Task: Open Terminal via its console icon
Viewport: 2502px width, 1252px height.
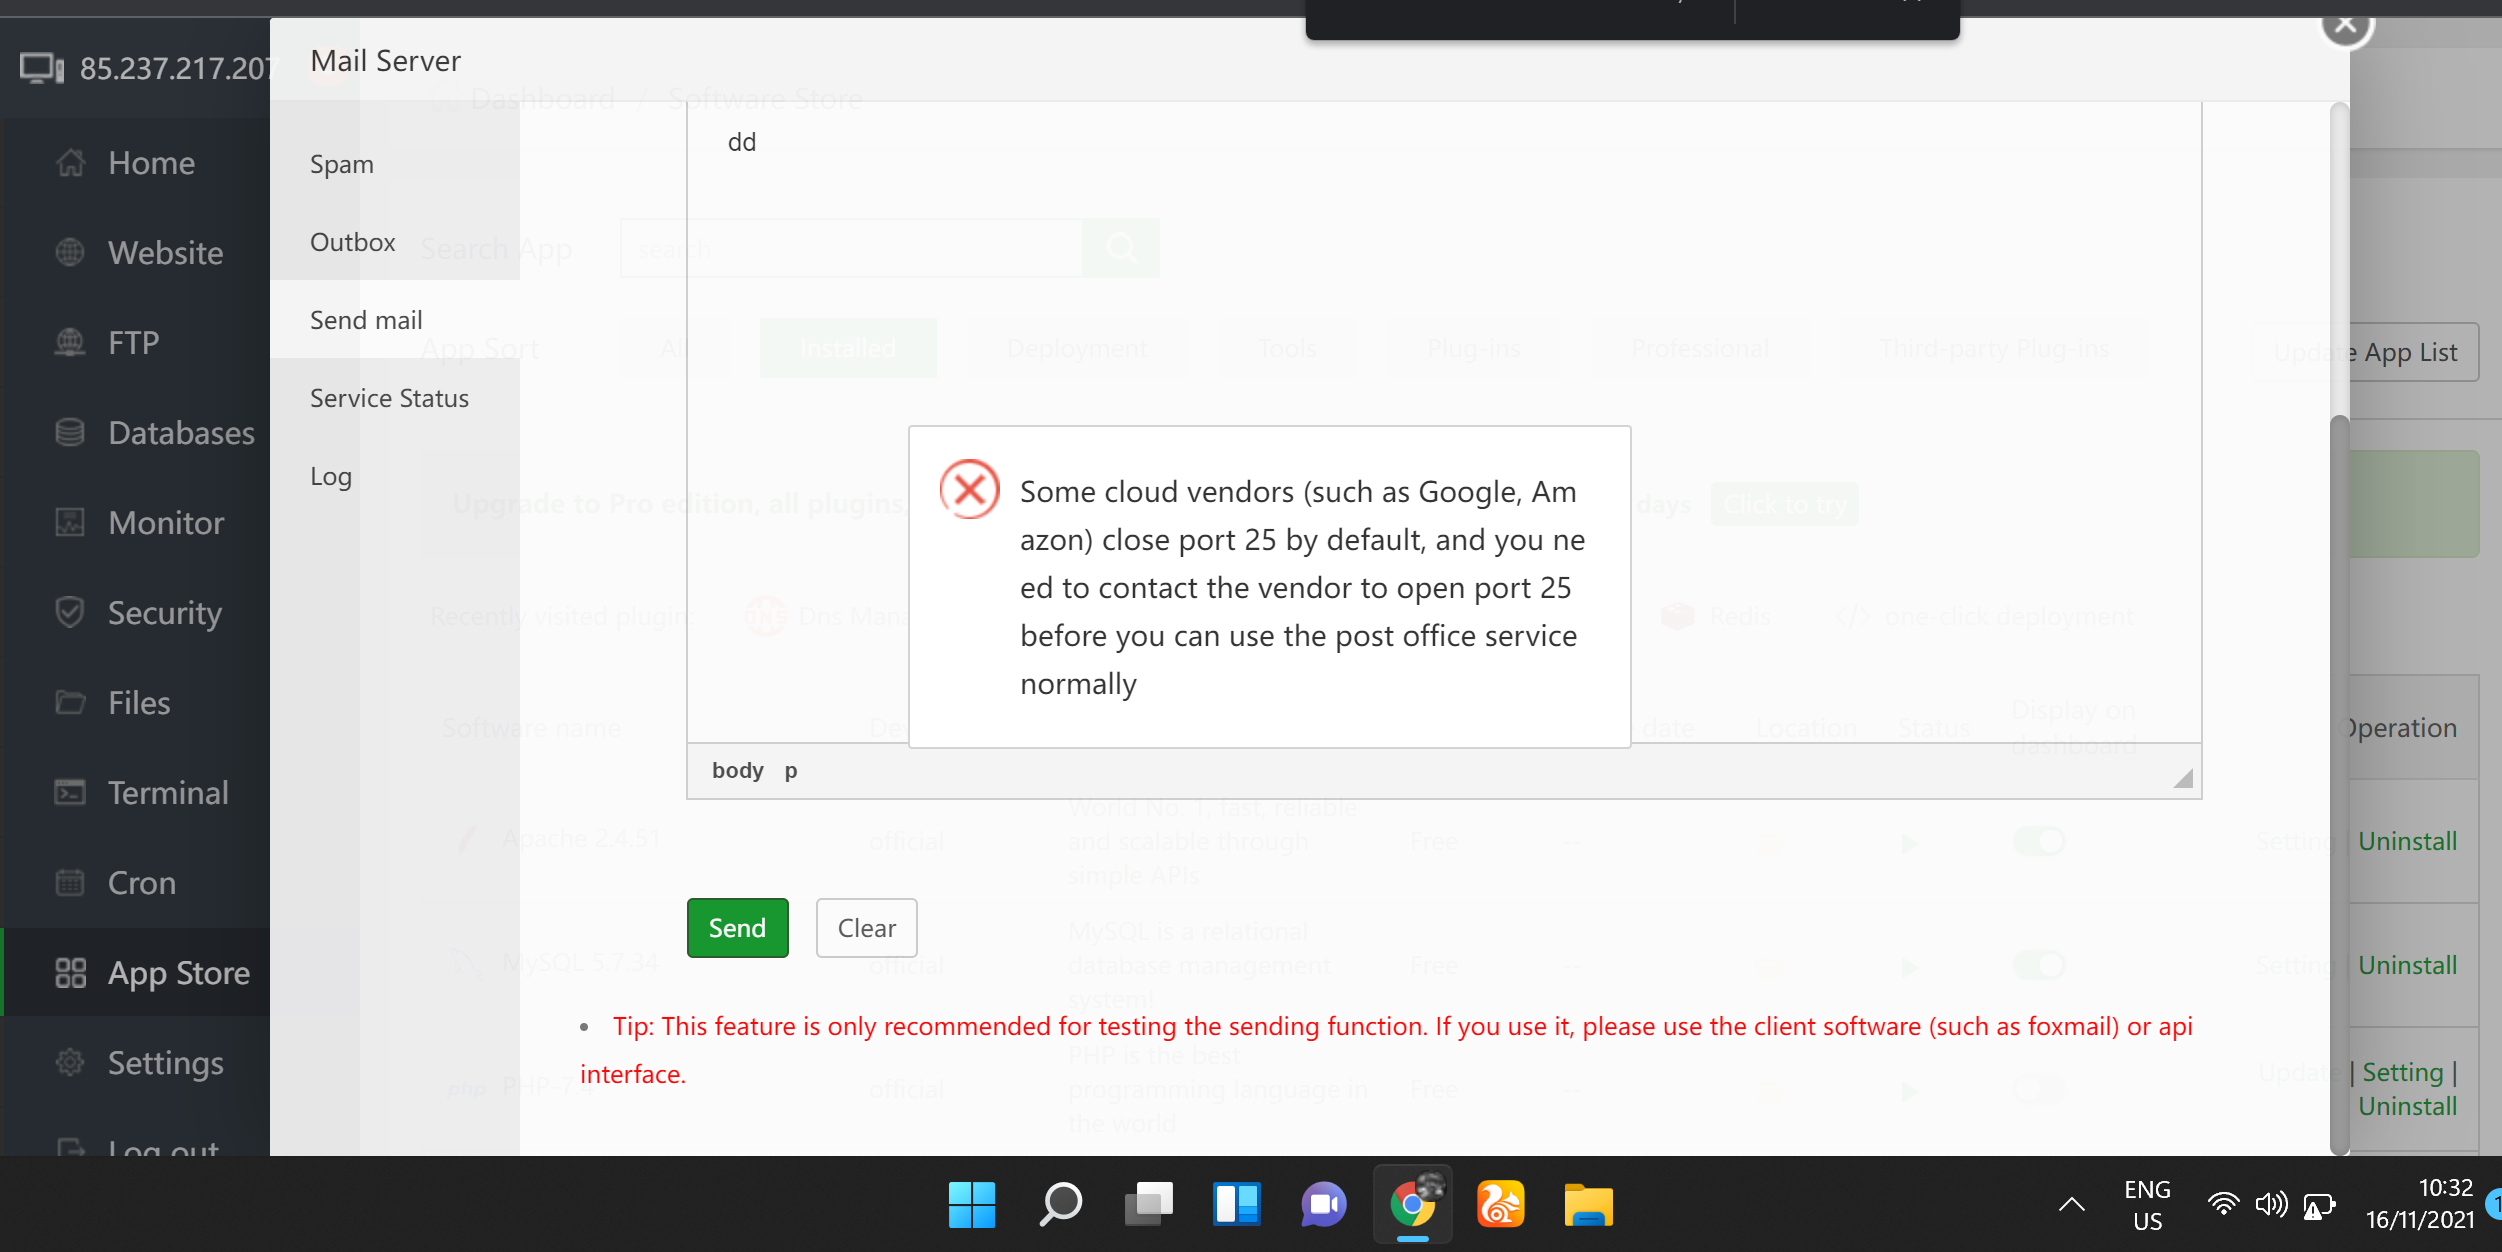Action: tap(70, 793)
